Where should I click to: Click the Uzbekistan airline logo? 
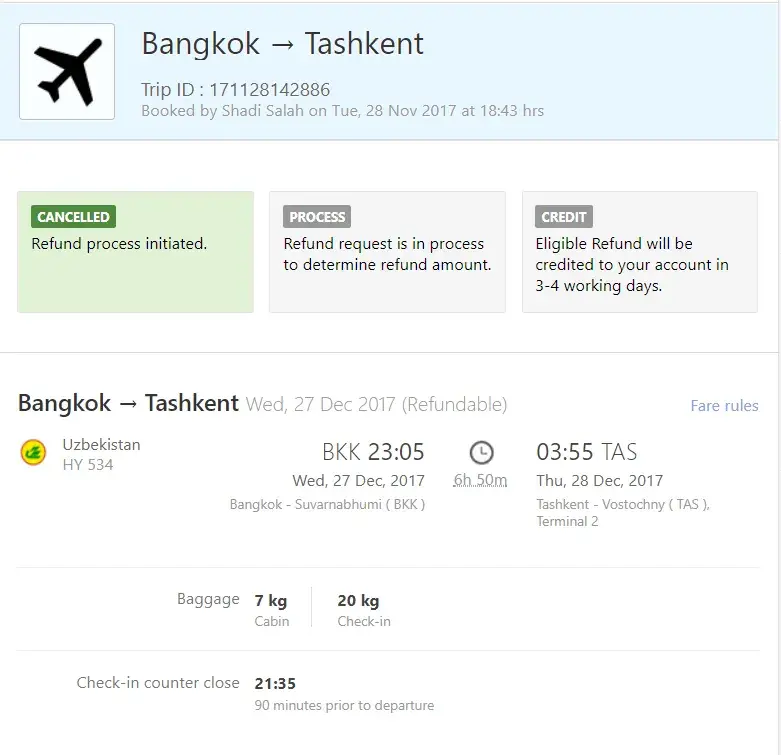pyautogui.click(x=33, y=453)
